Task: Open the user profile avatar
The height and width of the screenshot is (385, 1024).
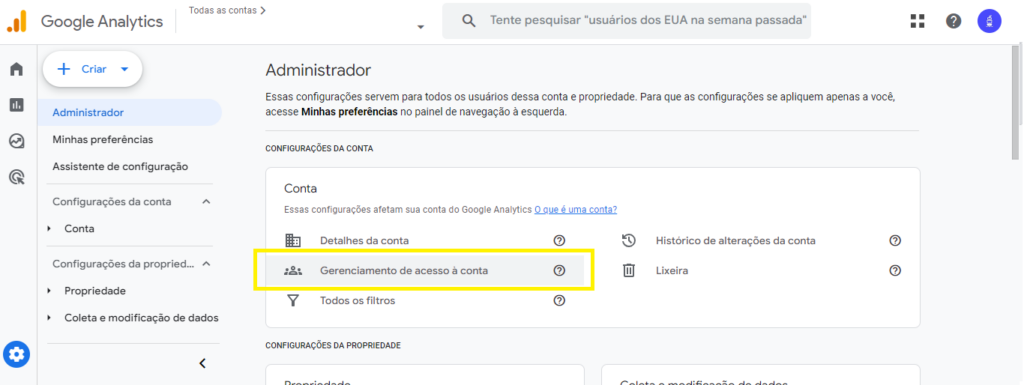Action: coord(989,21)
